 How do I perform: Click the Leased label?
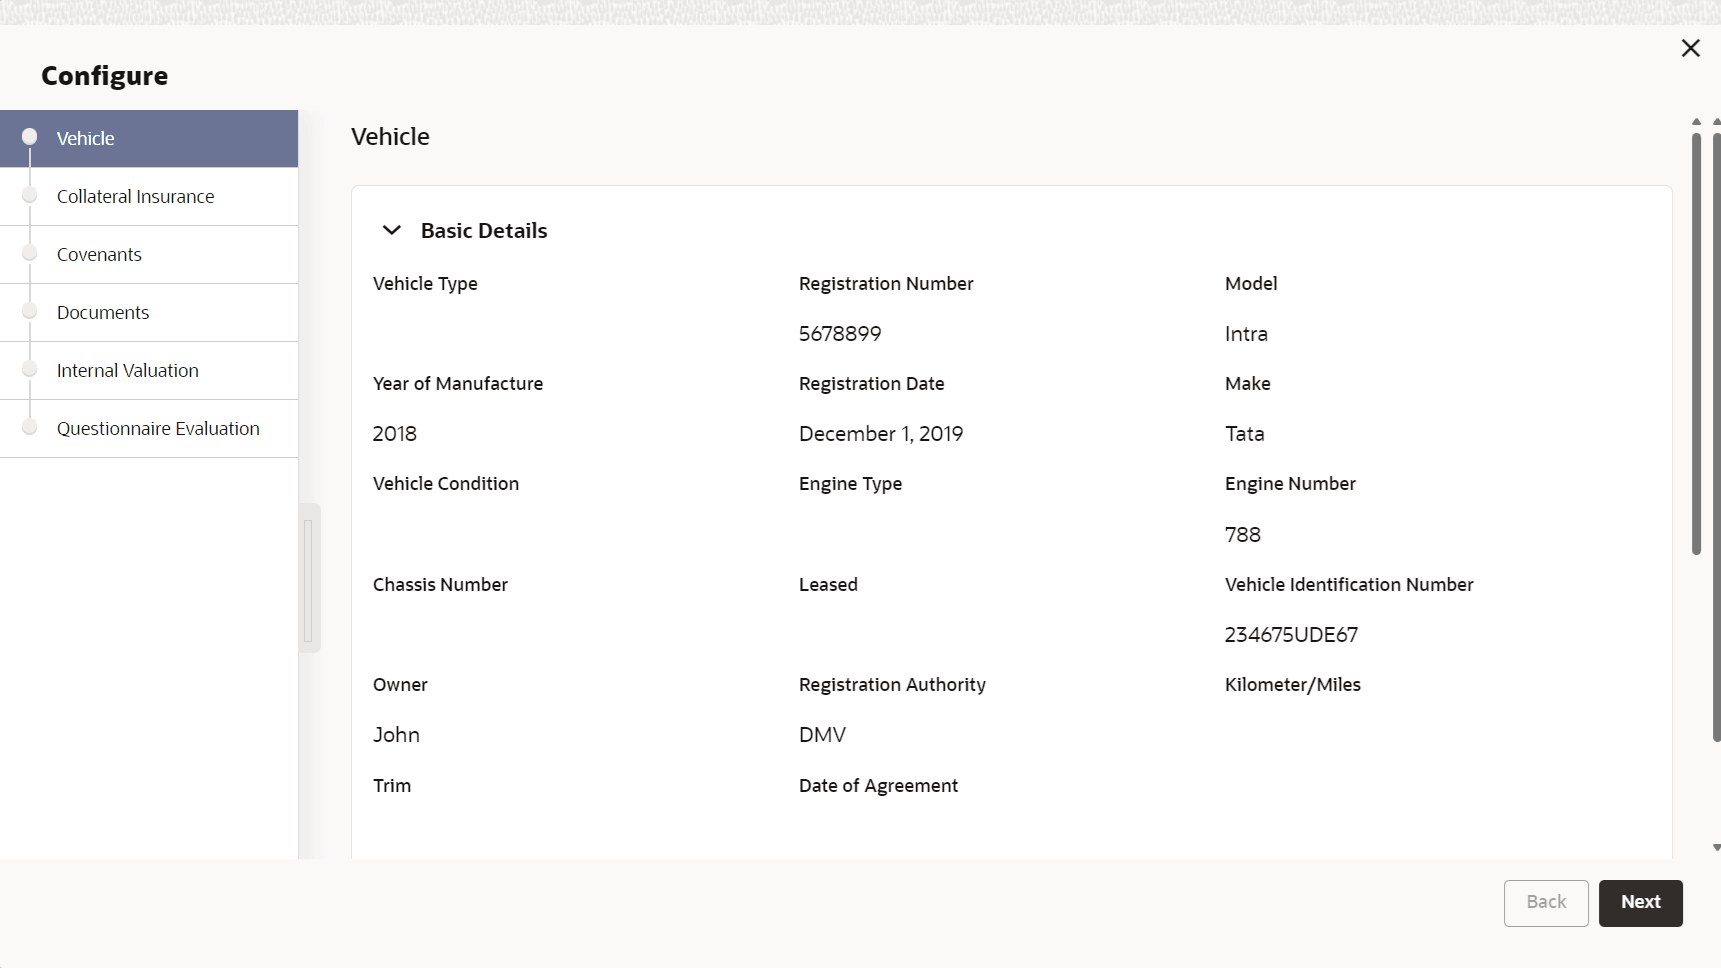(828, 585)
